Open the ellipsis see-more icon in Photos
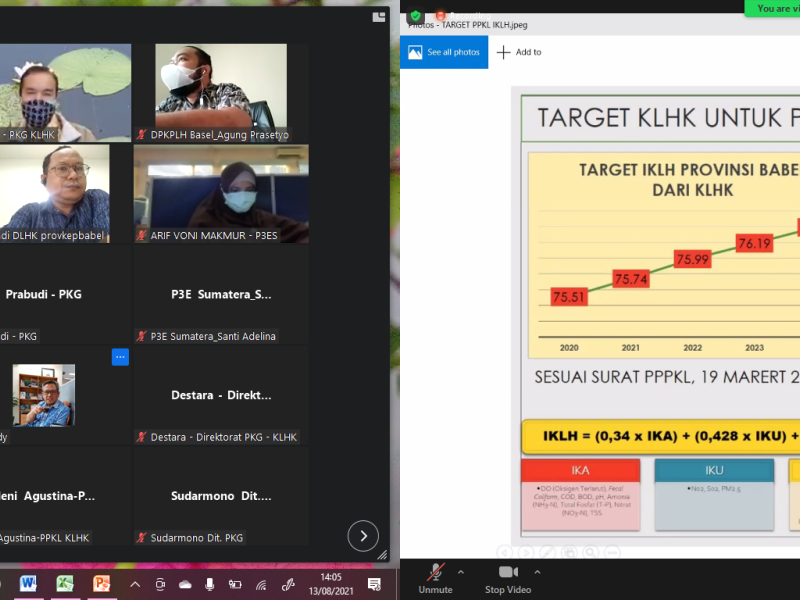 click(x=612, y=552)
